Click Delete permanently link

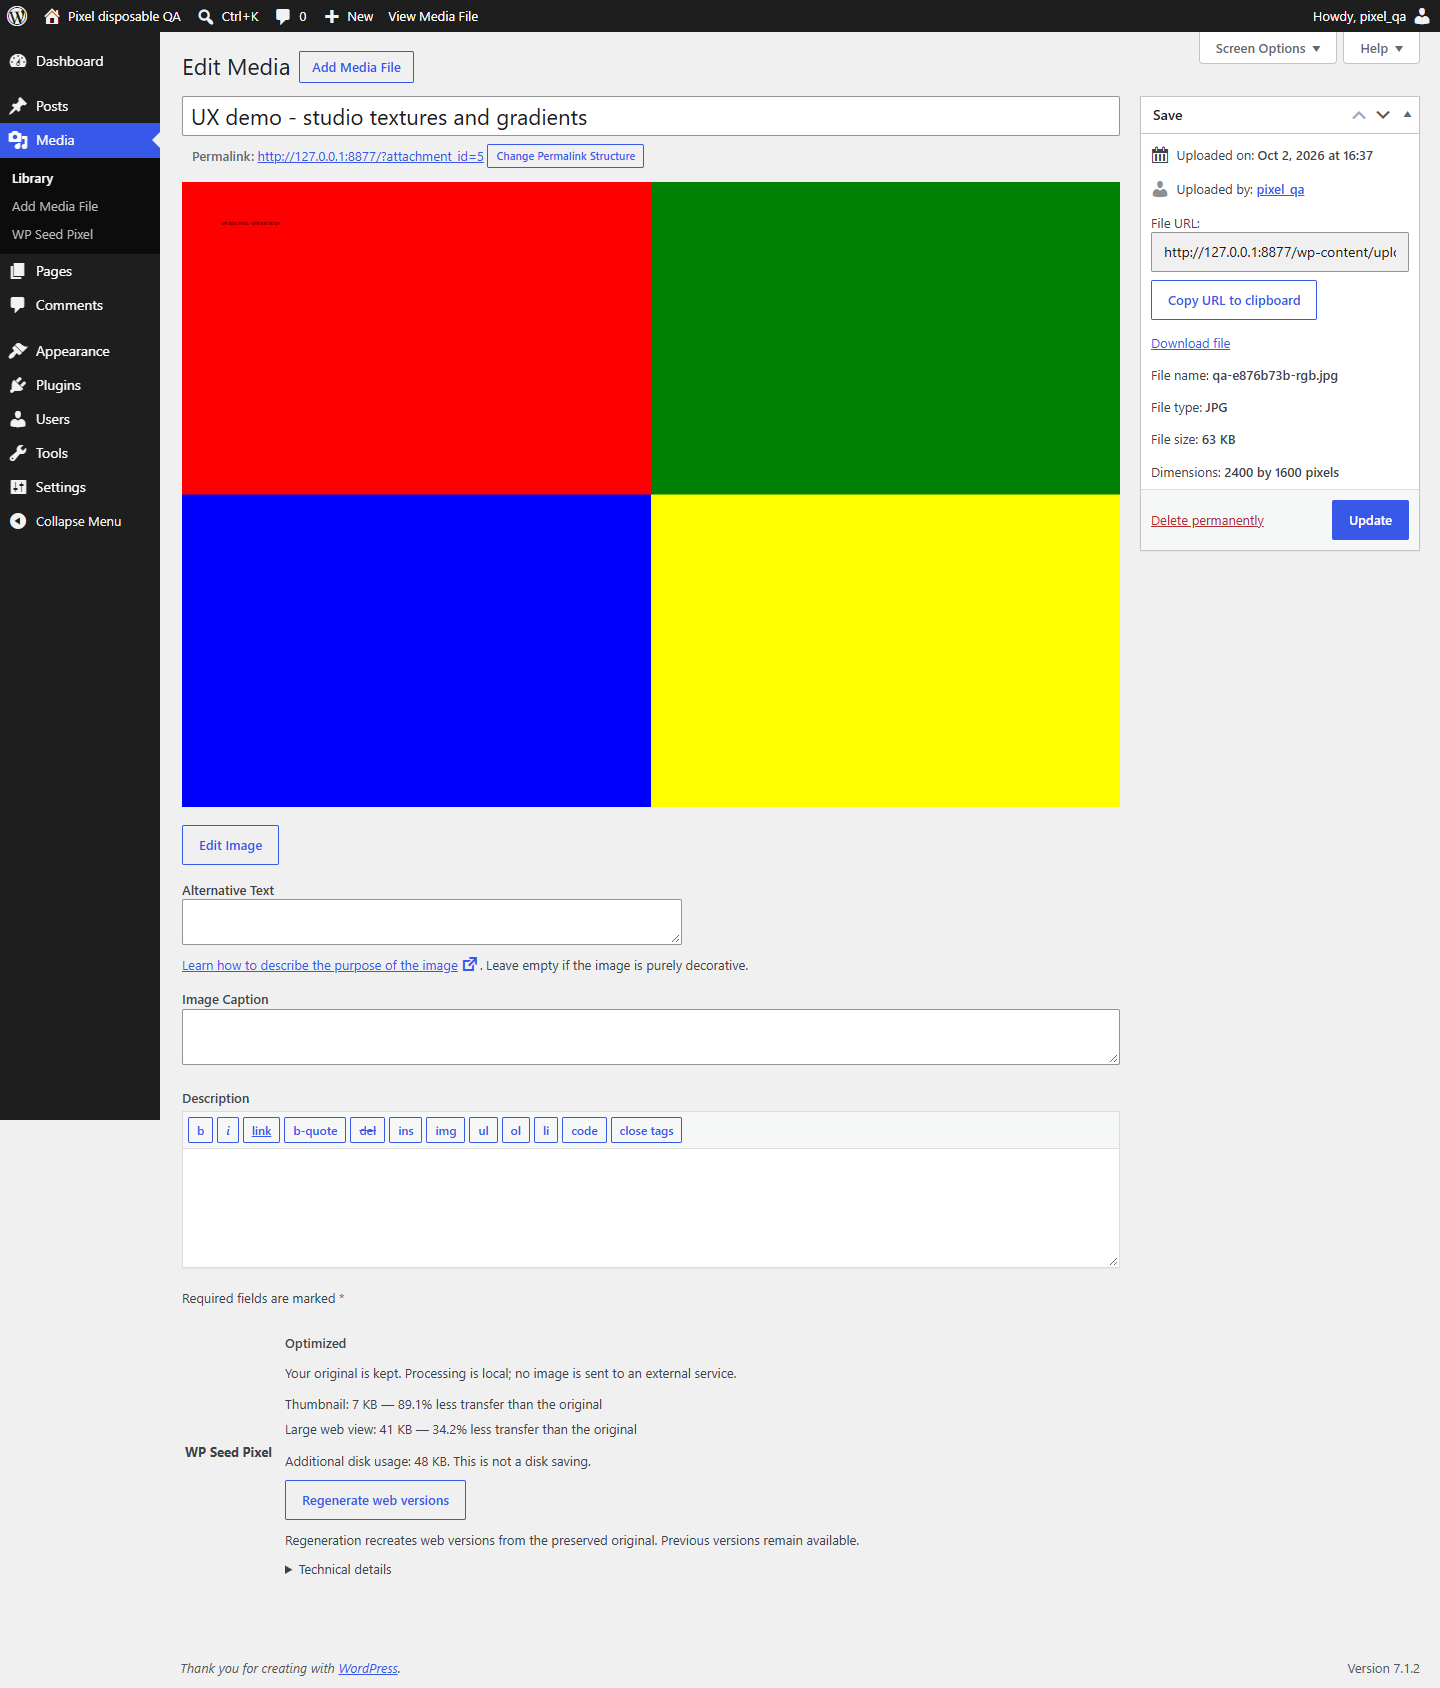(1207, 520)
